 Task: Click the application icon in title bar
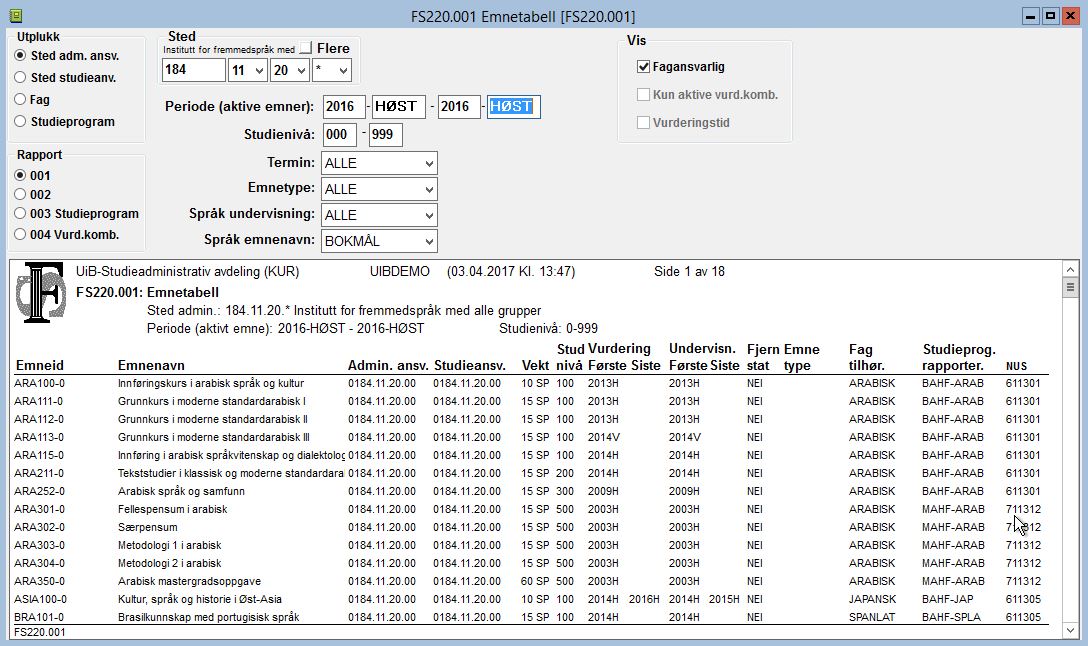[x=15, y=15]
